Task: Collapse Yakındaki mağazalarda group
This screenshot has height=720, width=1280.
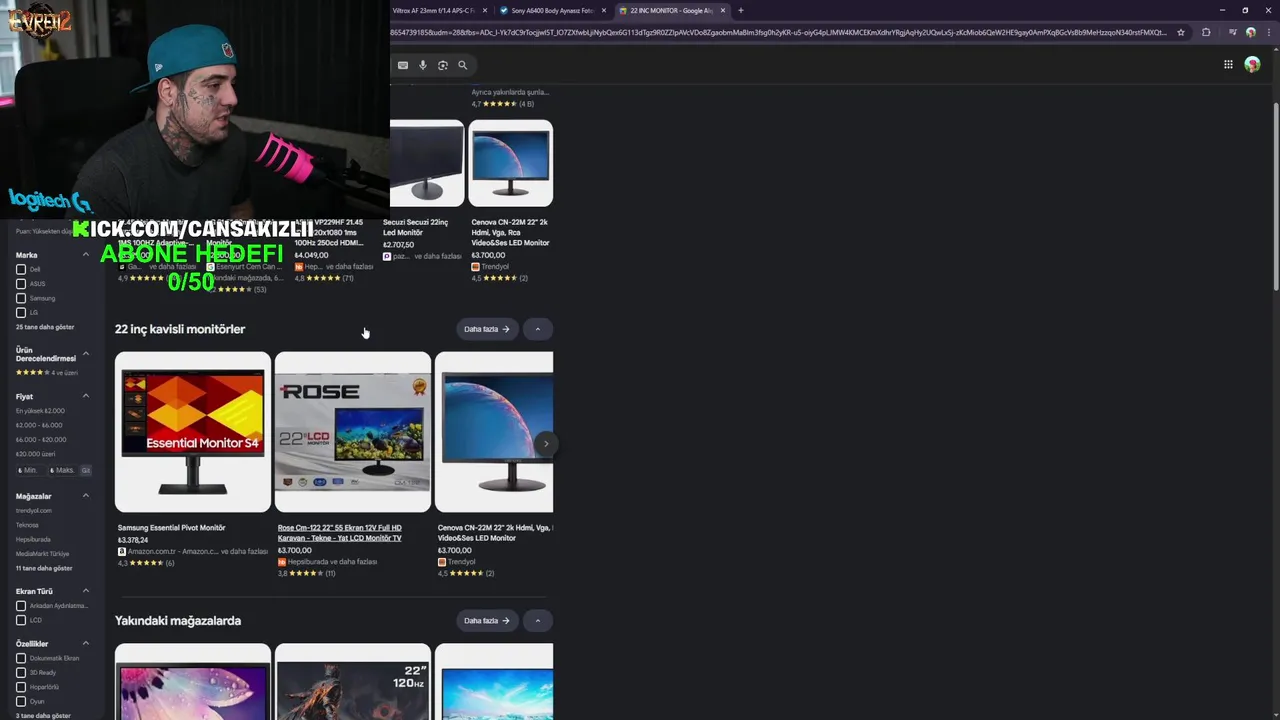Action: coord(537,621)
